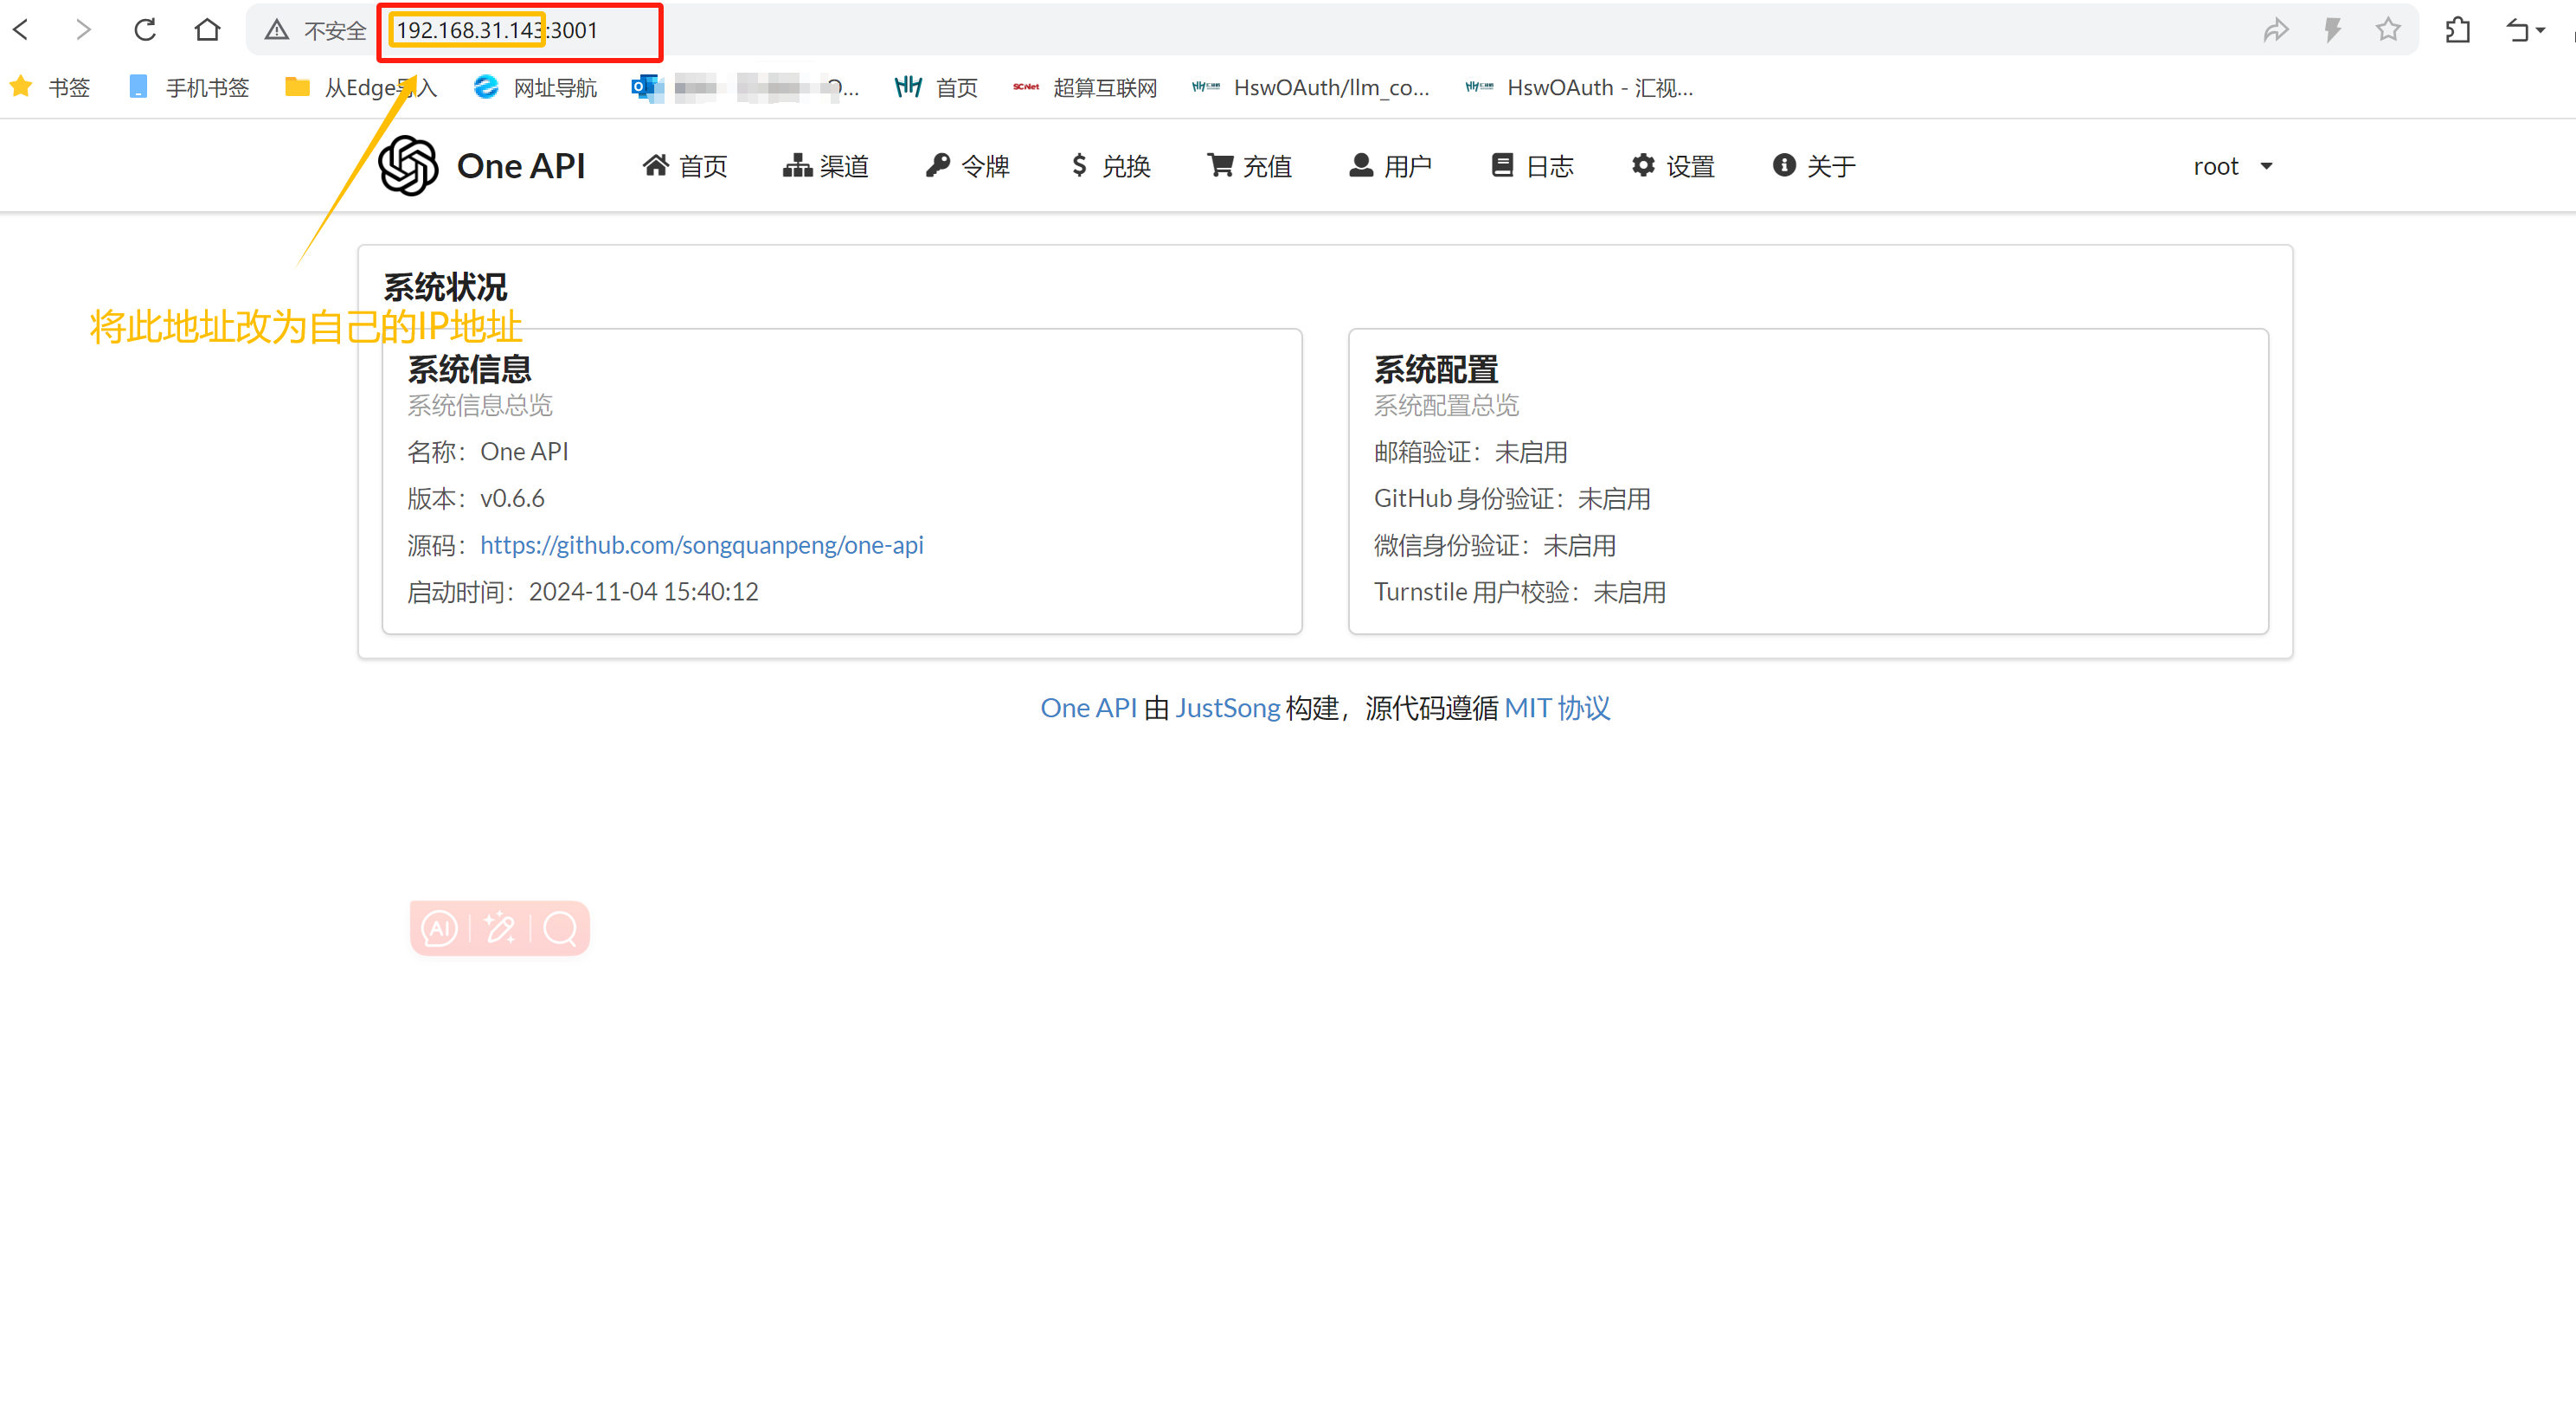The width and height of the screenshot is (2576, 1425).
Task: Click the lightning bolt icon in address bar
Action: click(x=2332, y=30)
